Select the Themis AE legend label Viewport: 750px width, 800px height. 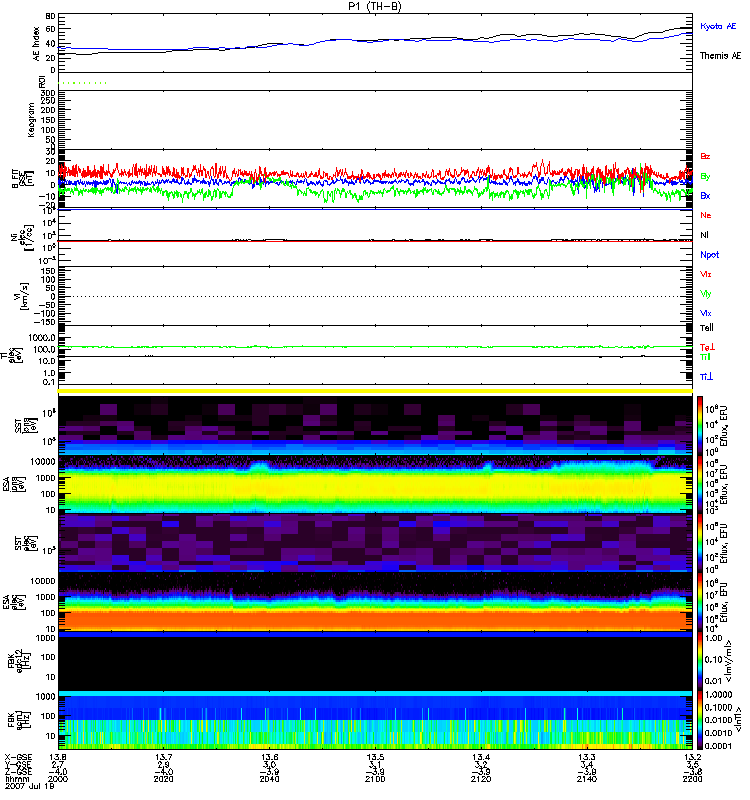pos(720,56)
